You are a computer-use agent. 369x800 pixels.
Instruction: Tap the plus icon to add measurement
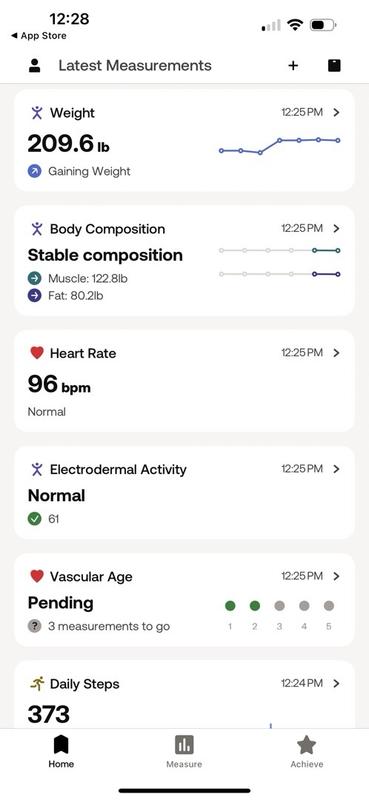293,66
